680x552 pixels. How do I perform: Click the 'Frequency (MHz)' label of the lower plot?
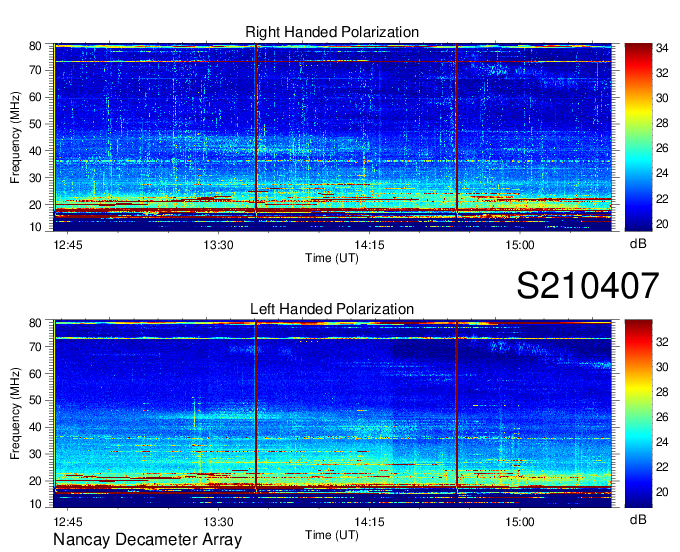[15, 414]
